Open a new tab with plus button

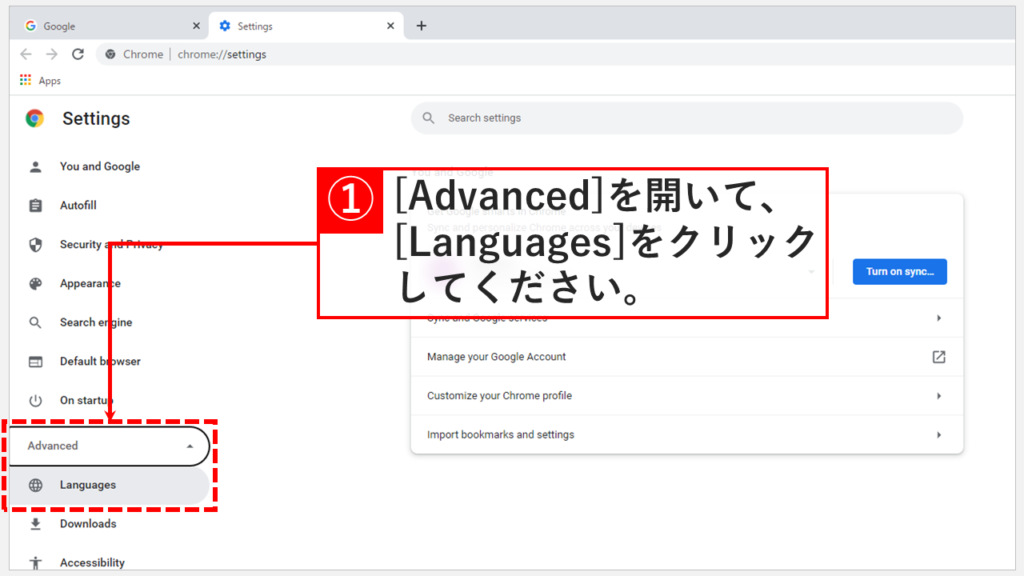point(421,26)
